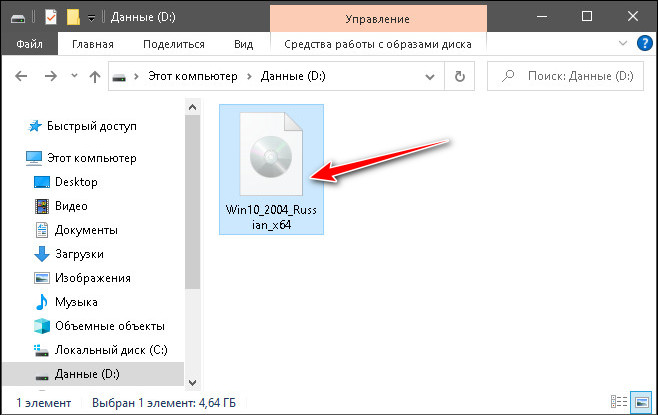Open Изображения in the navigation pane
Viewport: 658px width, 415px height.
[93, 278]
